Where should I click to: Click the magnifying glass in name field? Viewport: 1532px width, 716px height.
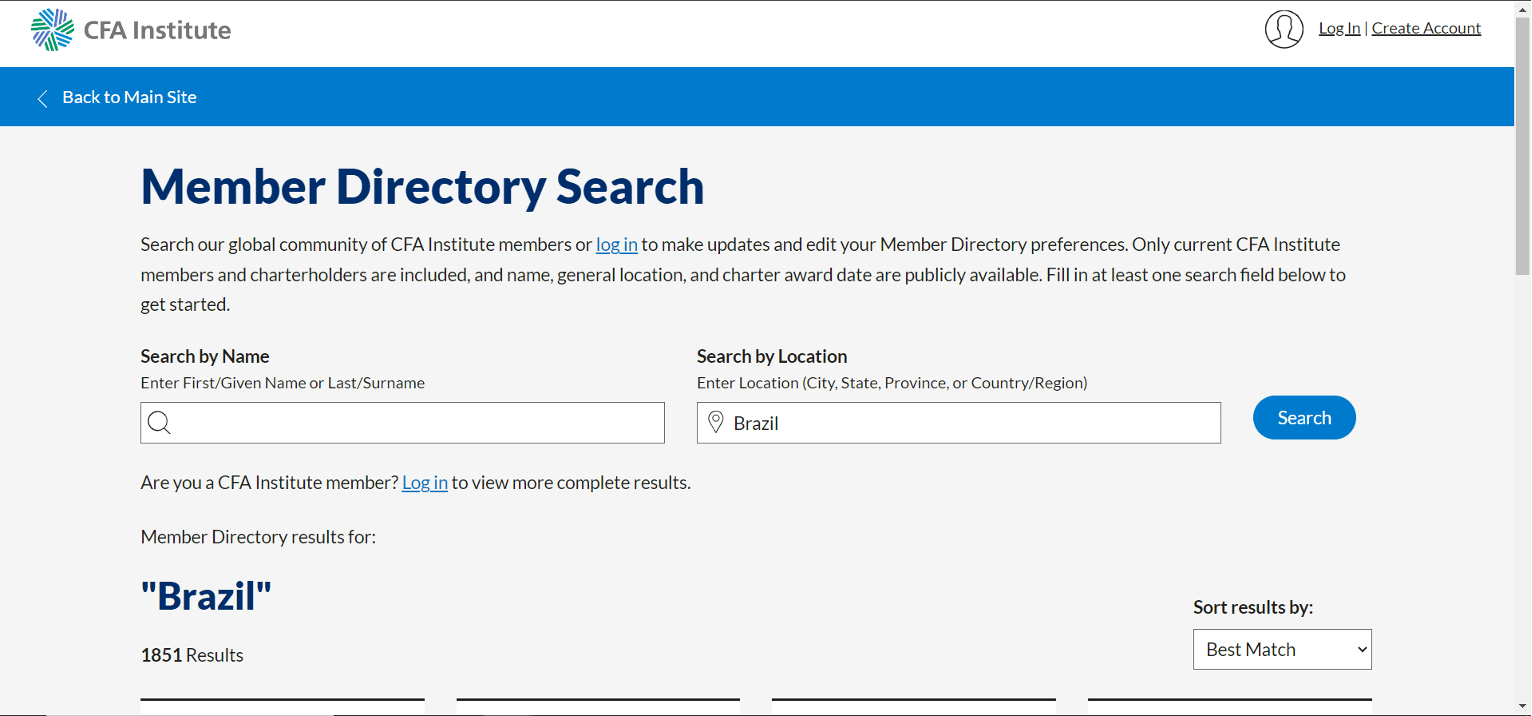tap(159, 423)
